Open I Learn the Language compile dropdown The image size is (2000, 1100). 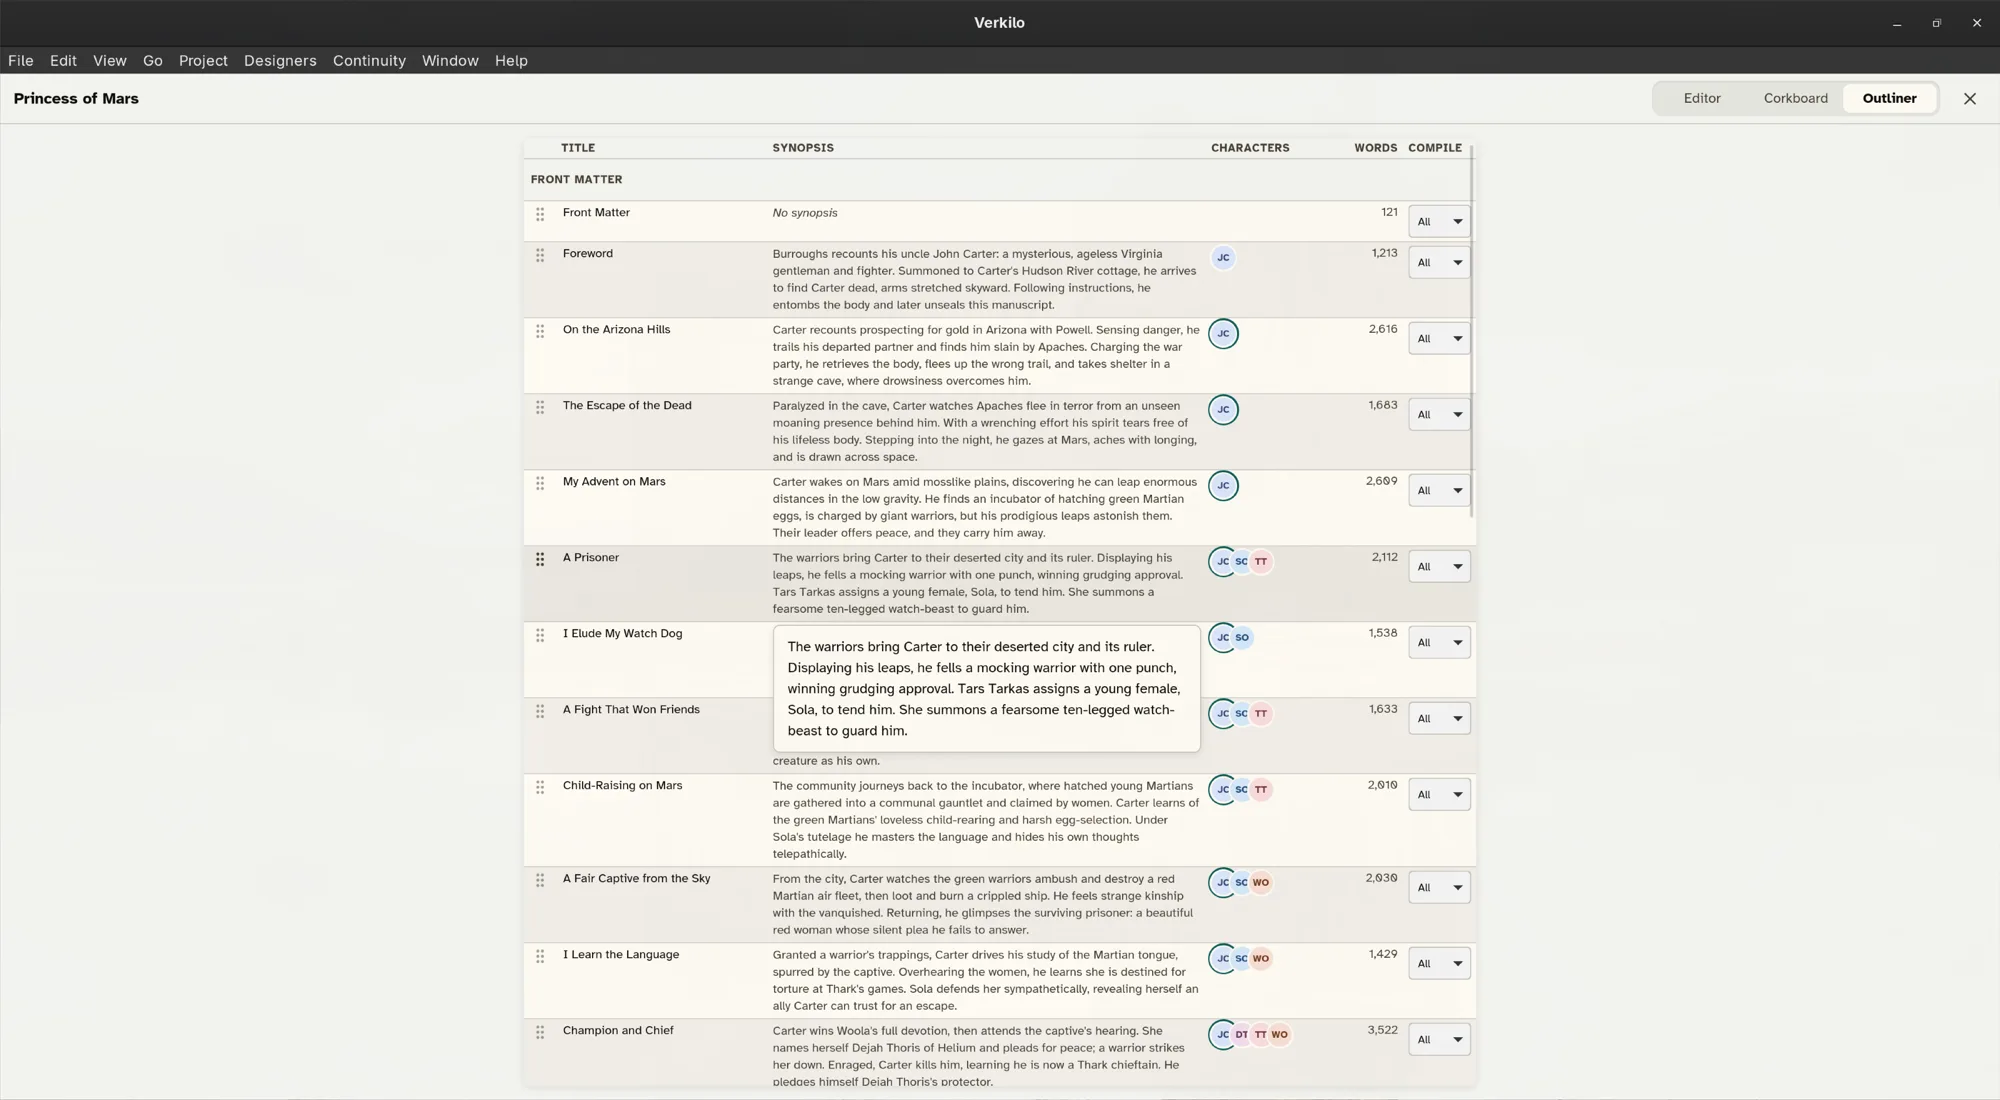(x=1439, y=964)
